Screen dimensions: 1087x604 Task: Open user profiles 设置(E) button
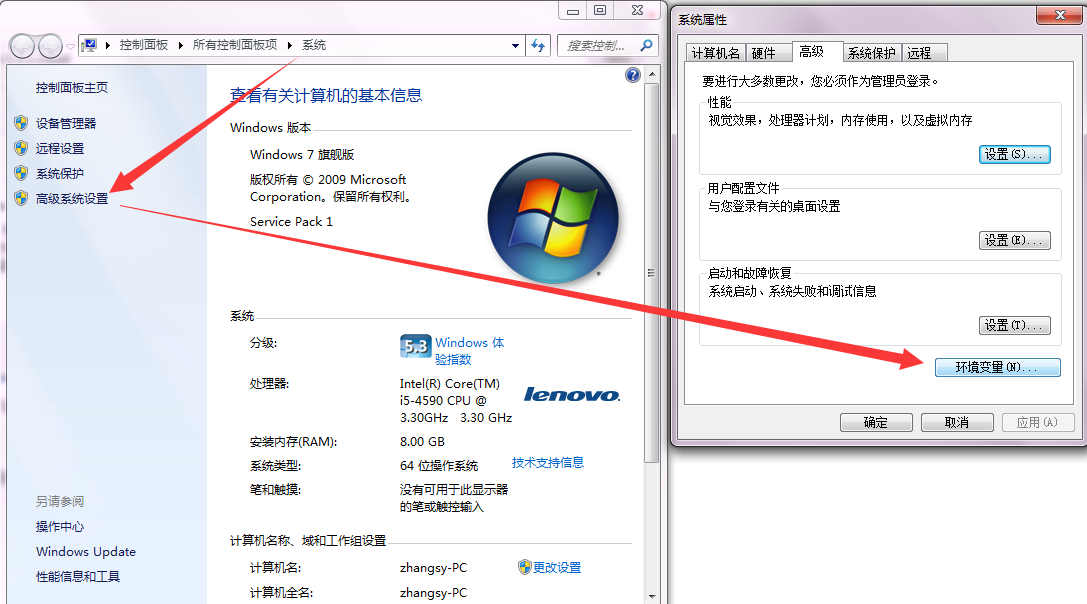[1014, 241]
